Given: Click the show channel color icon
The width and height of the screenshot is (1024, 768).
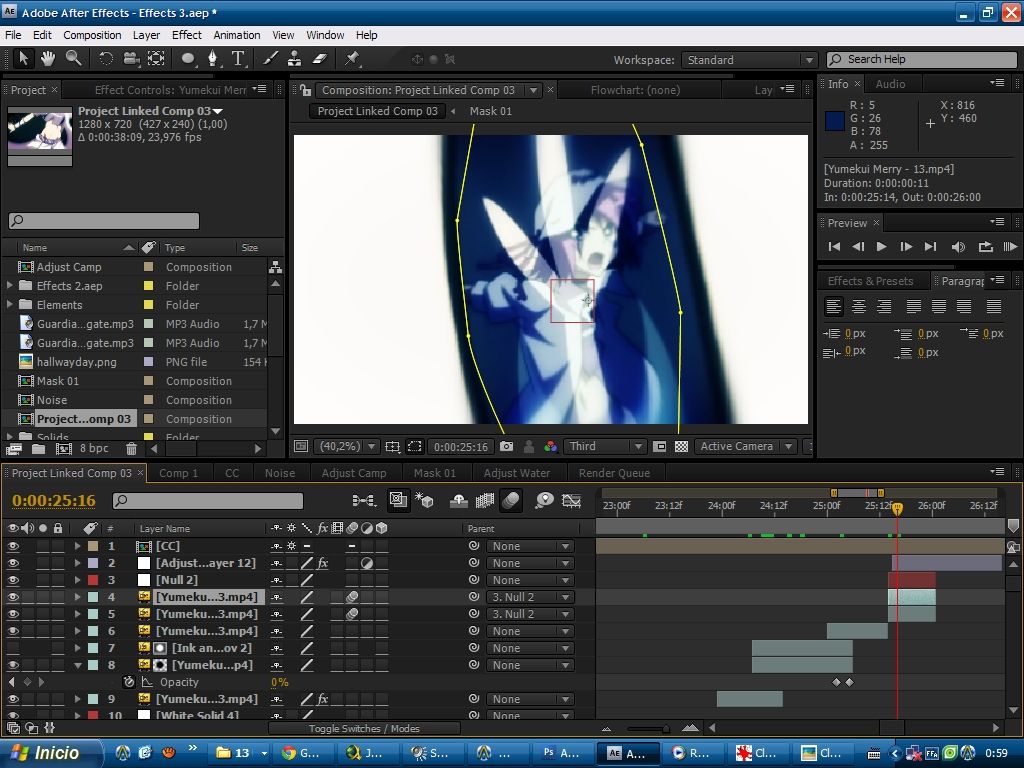Looking at the screenshot, I should (551, 446).
